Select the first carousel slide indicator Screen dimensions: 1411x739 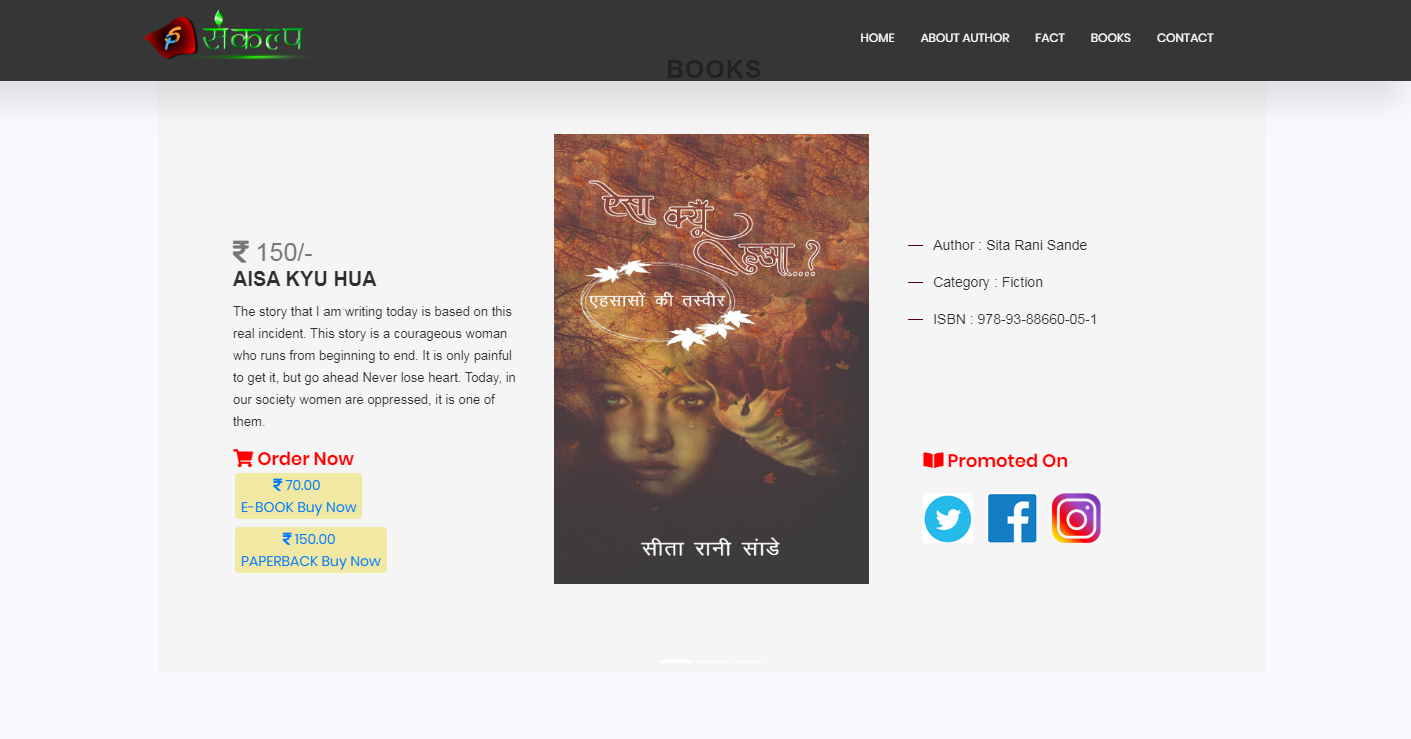coord(676,661)
